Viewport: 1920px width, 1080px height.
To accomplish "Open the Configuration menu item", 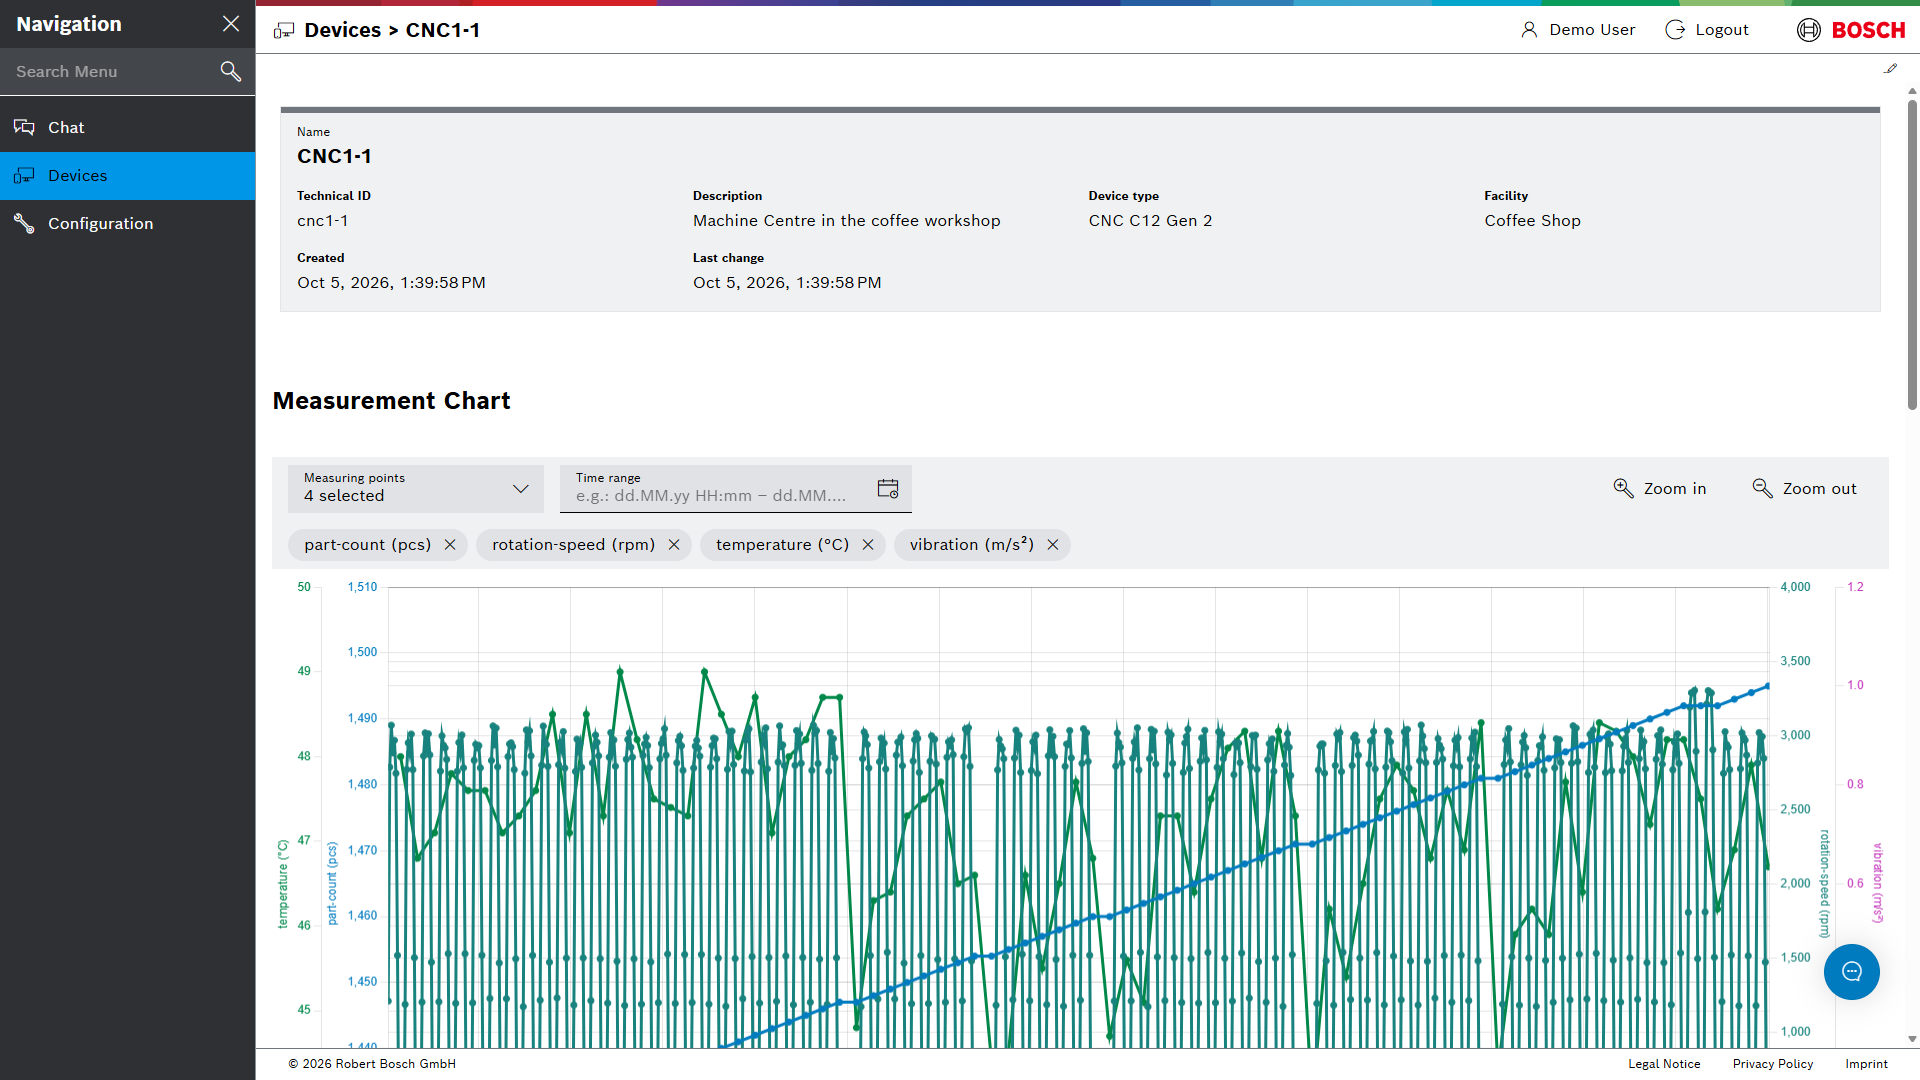I will tap(128, 223).
